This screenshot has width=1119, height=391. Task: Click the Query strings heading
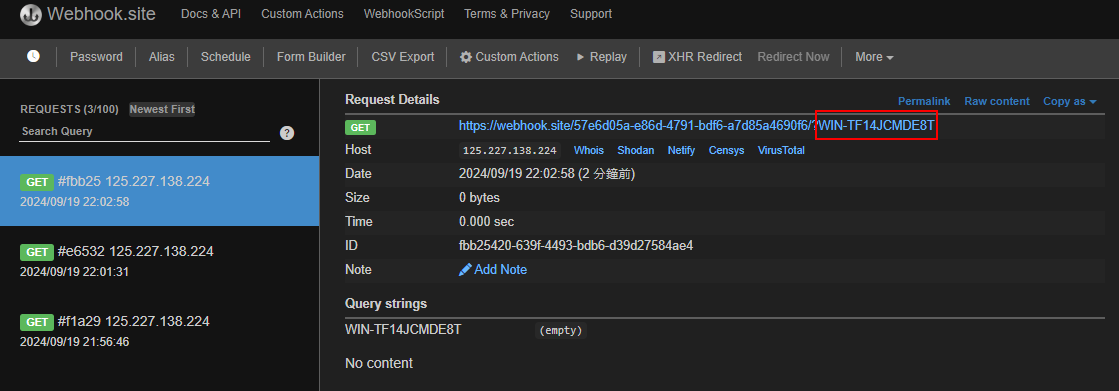point(386,303)
